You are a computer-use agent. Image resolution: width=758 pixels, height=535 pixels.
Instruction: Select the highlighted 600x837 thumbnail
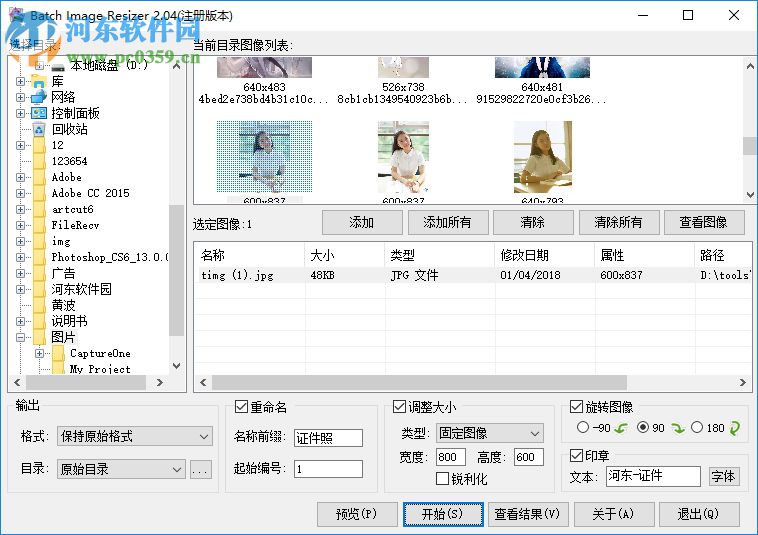pyautogui.click(x=264, y=157)
